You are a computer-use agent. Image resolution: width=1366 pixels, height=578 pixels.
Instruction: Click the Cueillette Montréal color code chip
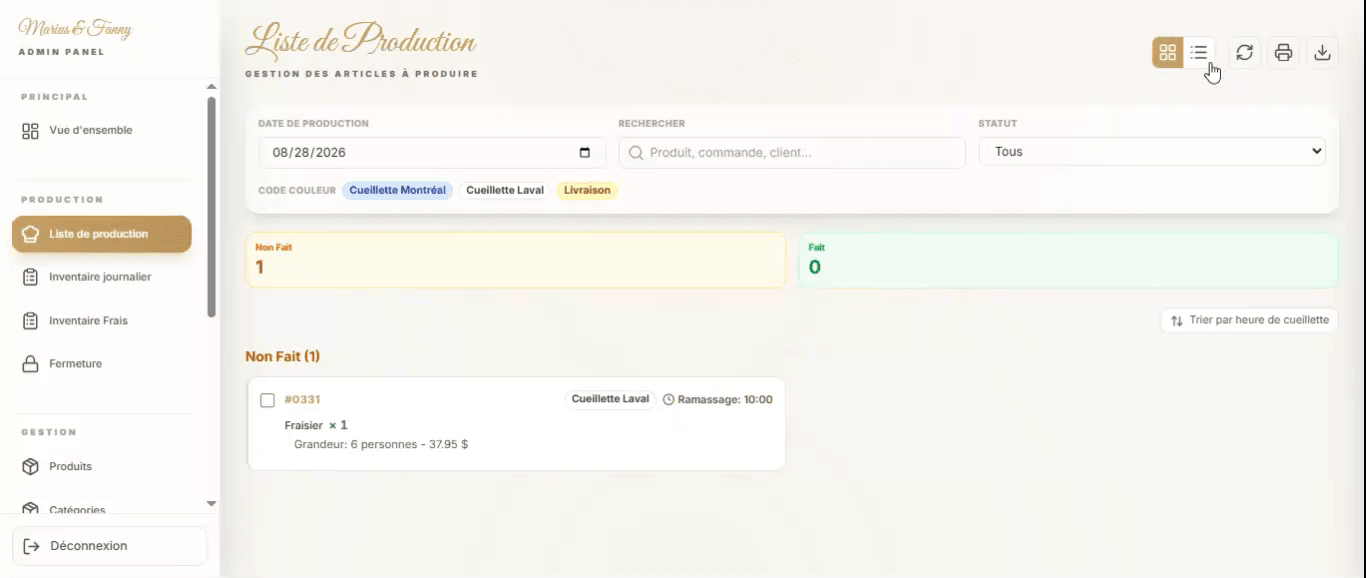(397, 190)
